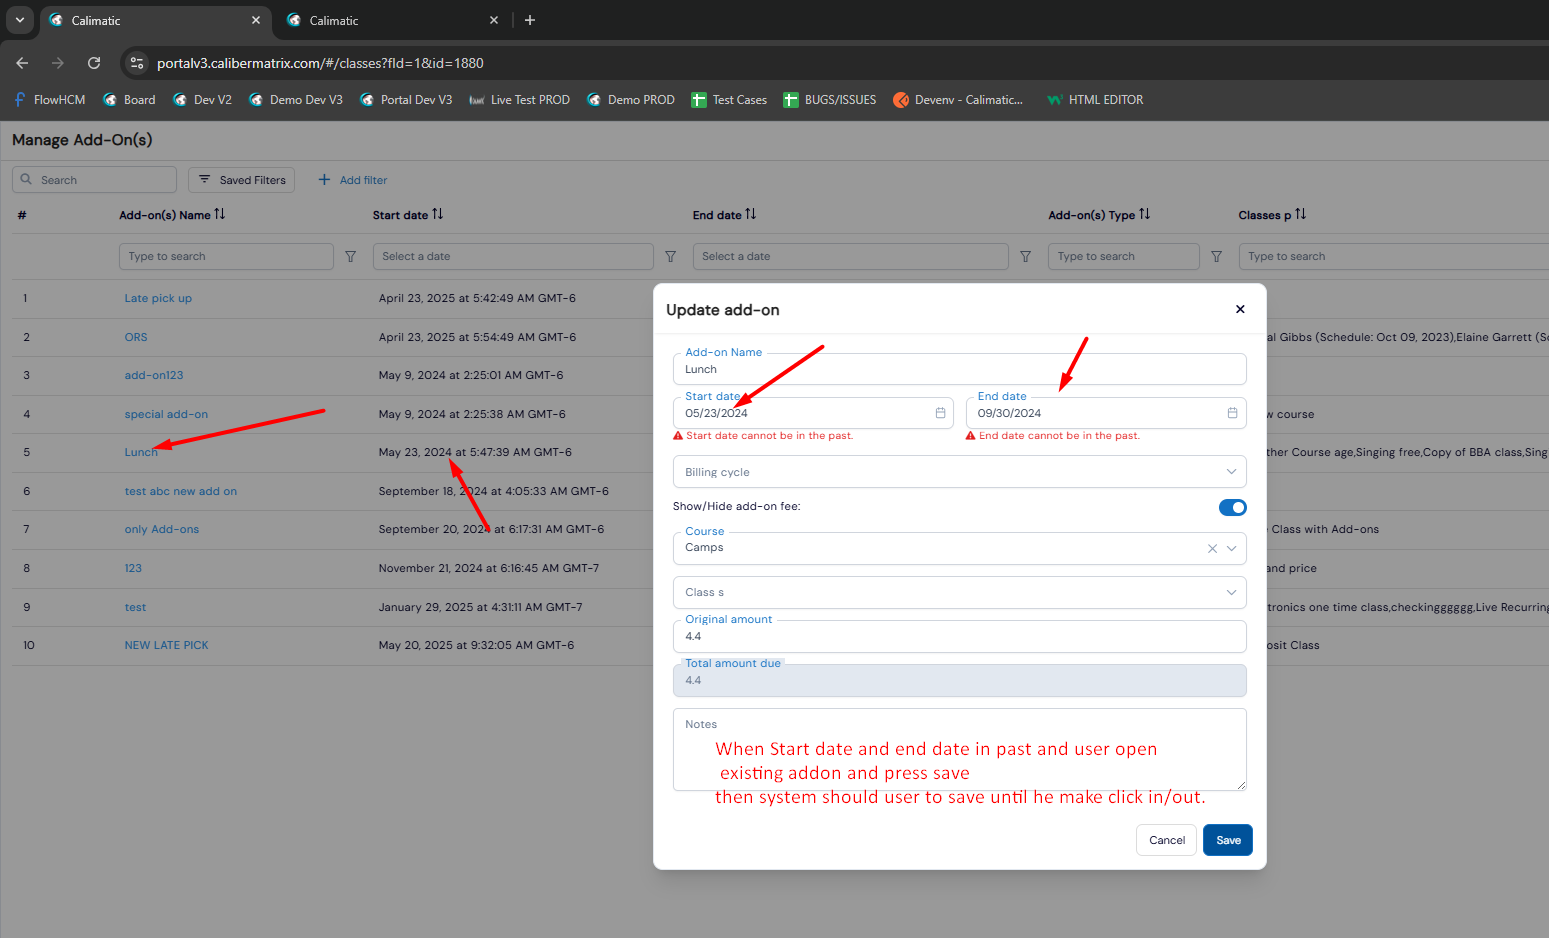View site information icon in the address bar
This screenshot has width=1549, height=938.
tap(137, 63)
